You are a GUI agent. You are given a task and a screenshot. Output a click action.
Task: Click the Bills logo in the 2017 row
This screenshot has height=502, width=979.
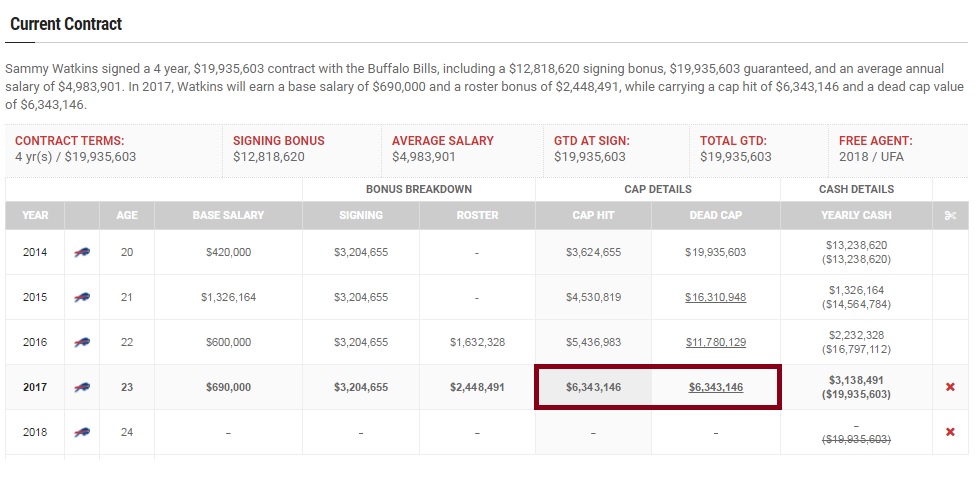(x=82, y=387)
